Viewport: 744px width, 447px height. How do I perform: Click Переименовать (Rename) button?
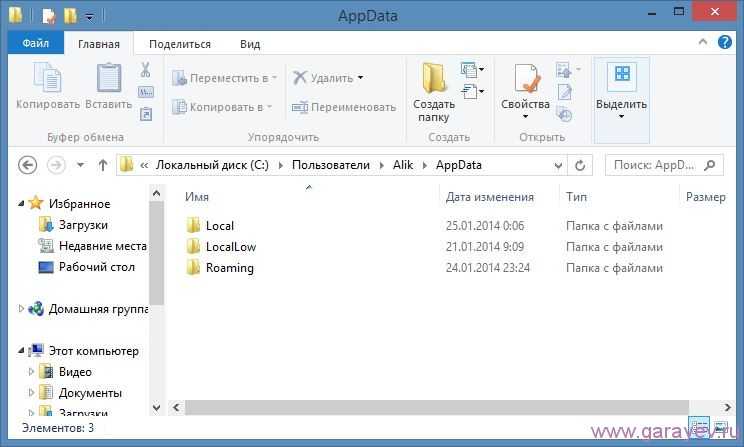344,107
